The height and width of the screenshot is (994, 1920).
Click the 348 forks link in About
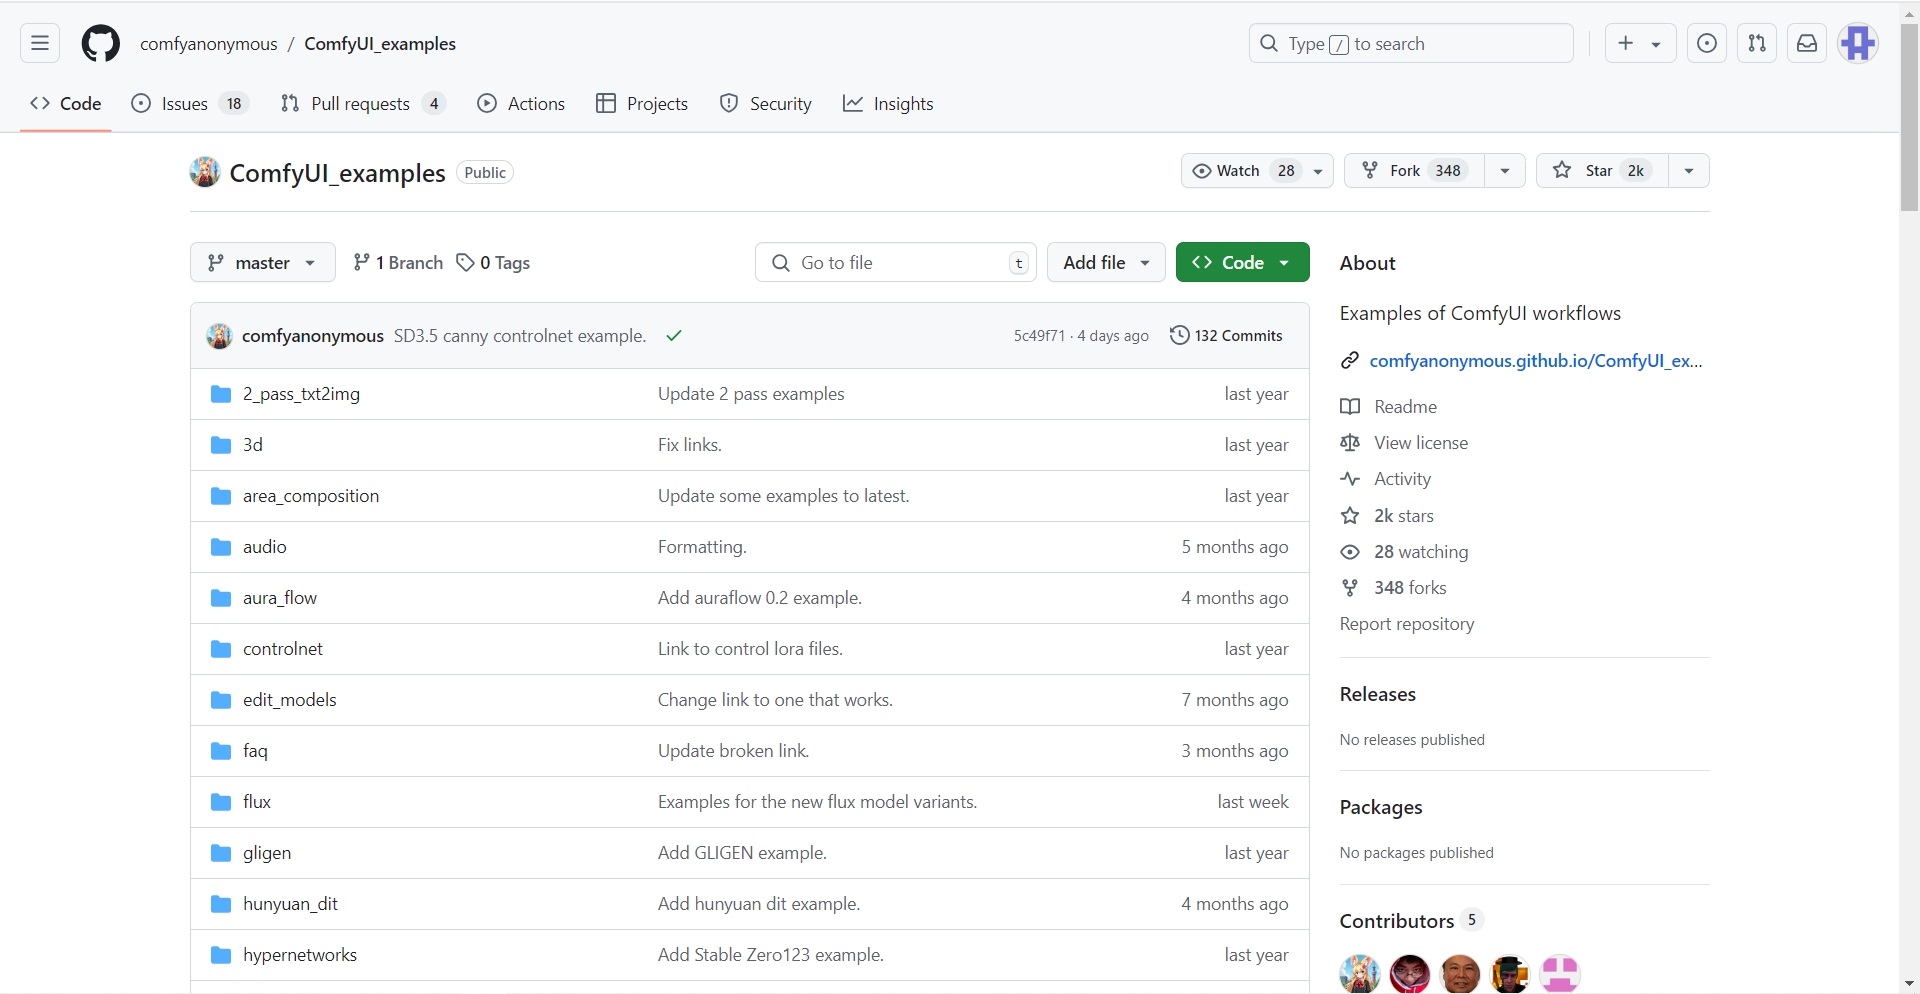point(1410,588)
